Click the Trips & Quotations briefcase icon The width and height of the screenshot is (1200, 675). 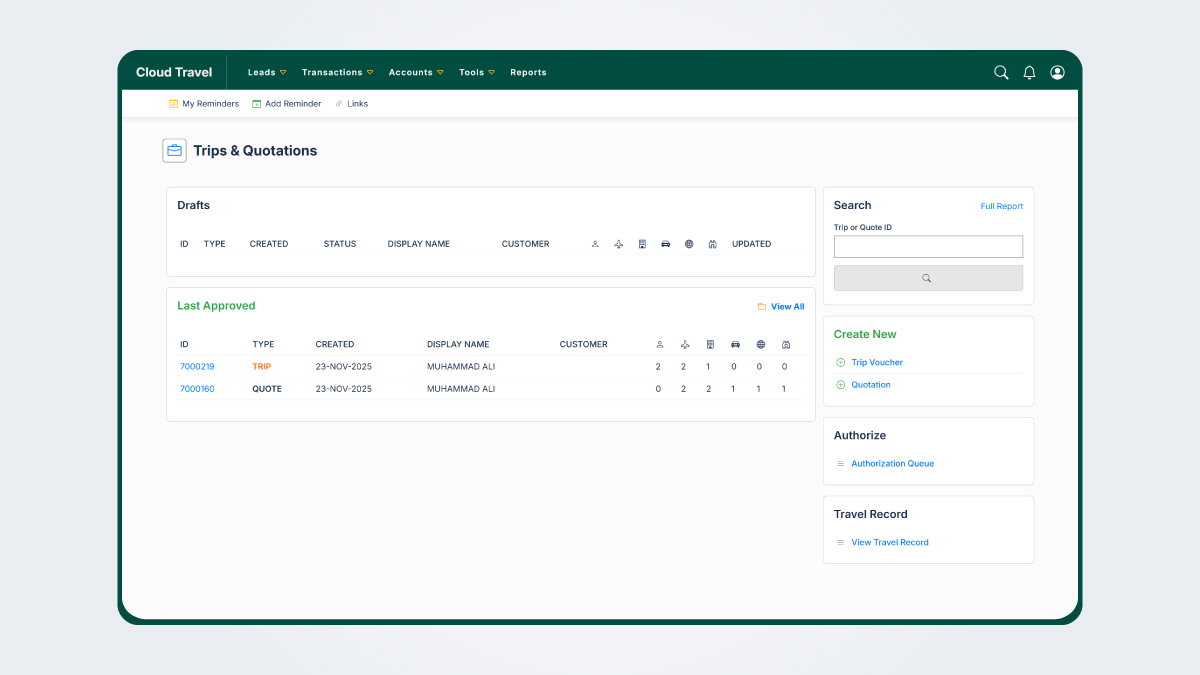pos(175,151)
